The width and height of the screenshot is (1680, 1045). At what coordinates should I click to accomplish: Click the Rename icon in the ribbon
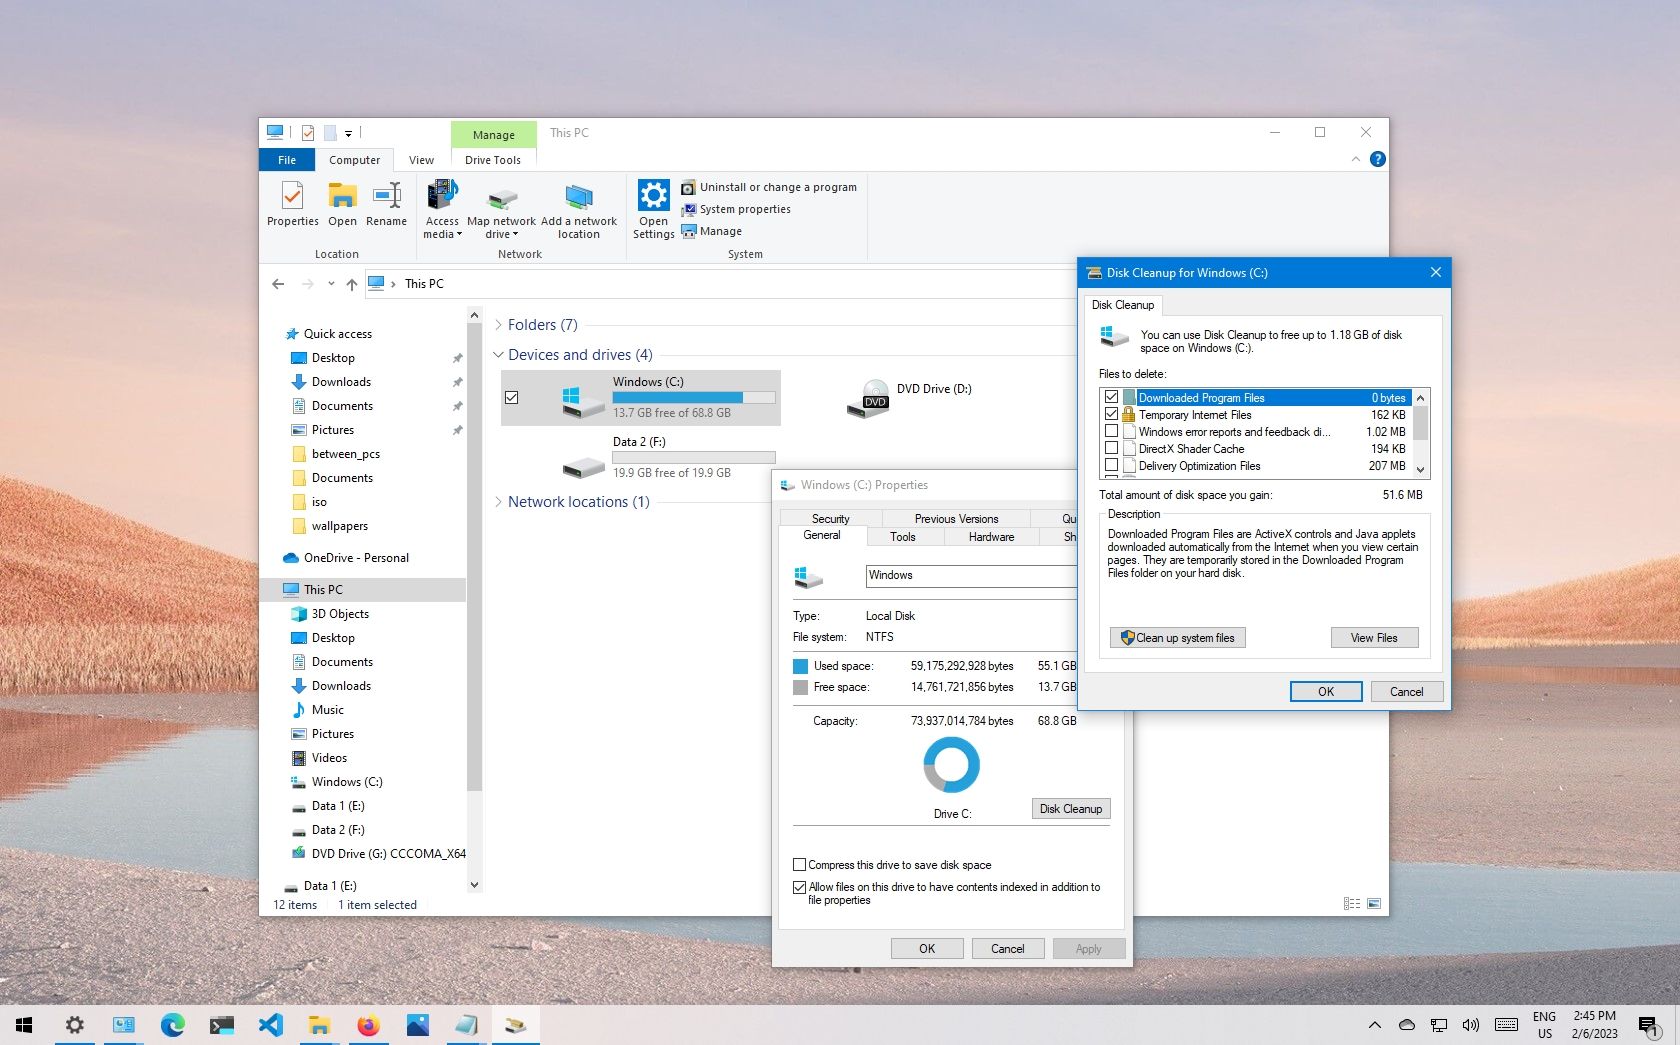click(x=386, y=205)
